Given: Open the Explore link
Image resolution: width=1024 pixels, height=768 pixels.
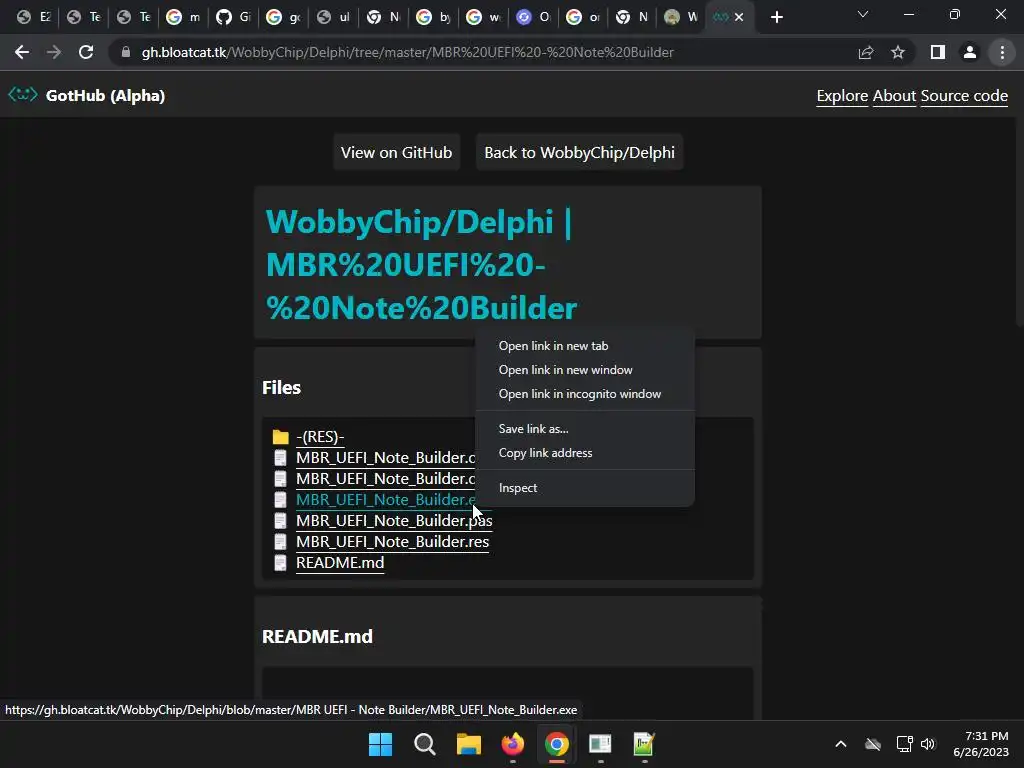Looking at the screenshot, I should pyautogui.click(x=842, y=96).
